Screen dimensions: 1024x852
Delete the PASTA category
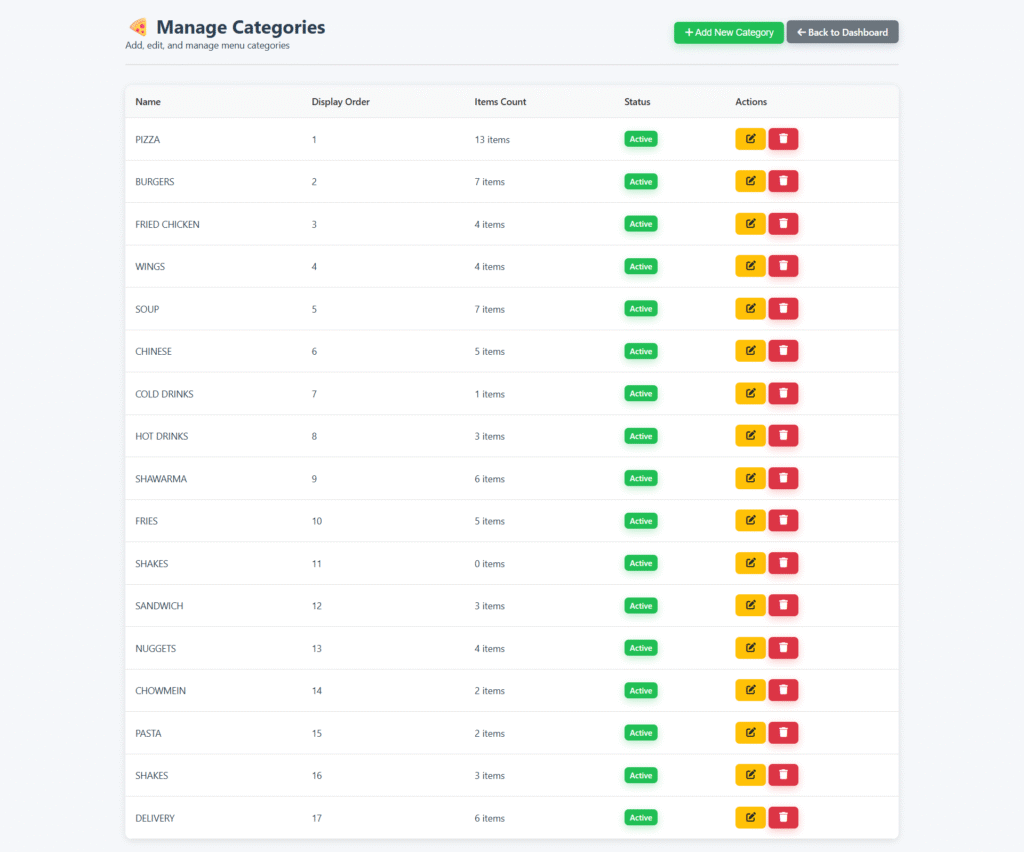point(783,733)
